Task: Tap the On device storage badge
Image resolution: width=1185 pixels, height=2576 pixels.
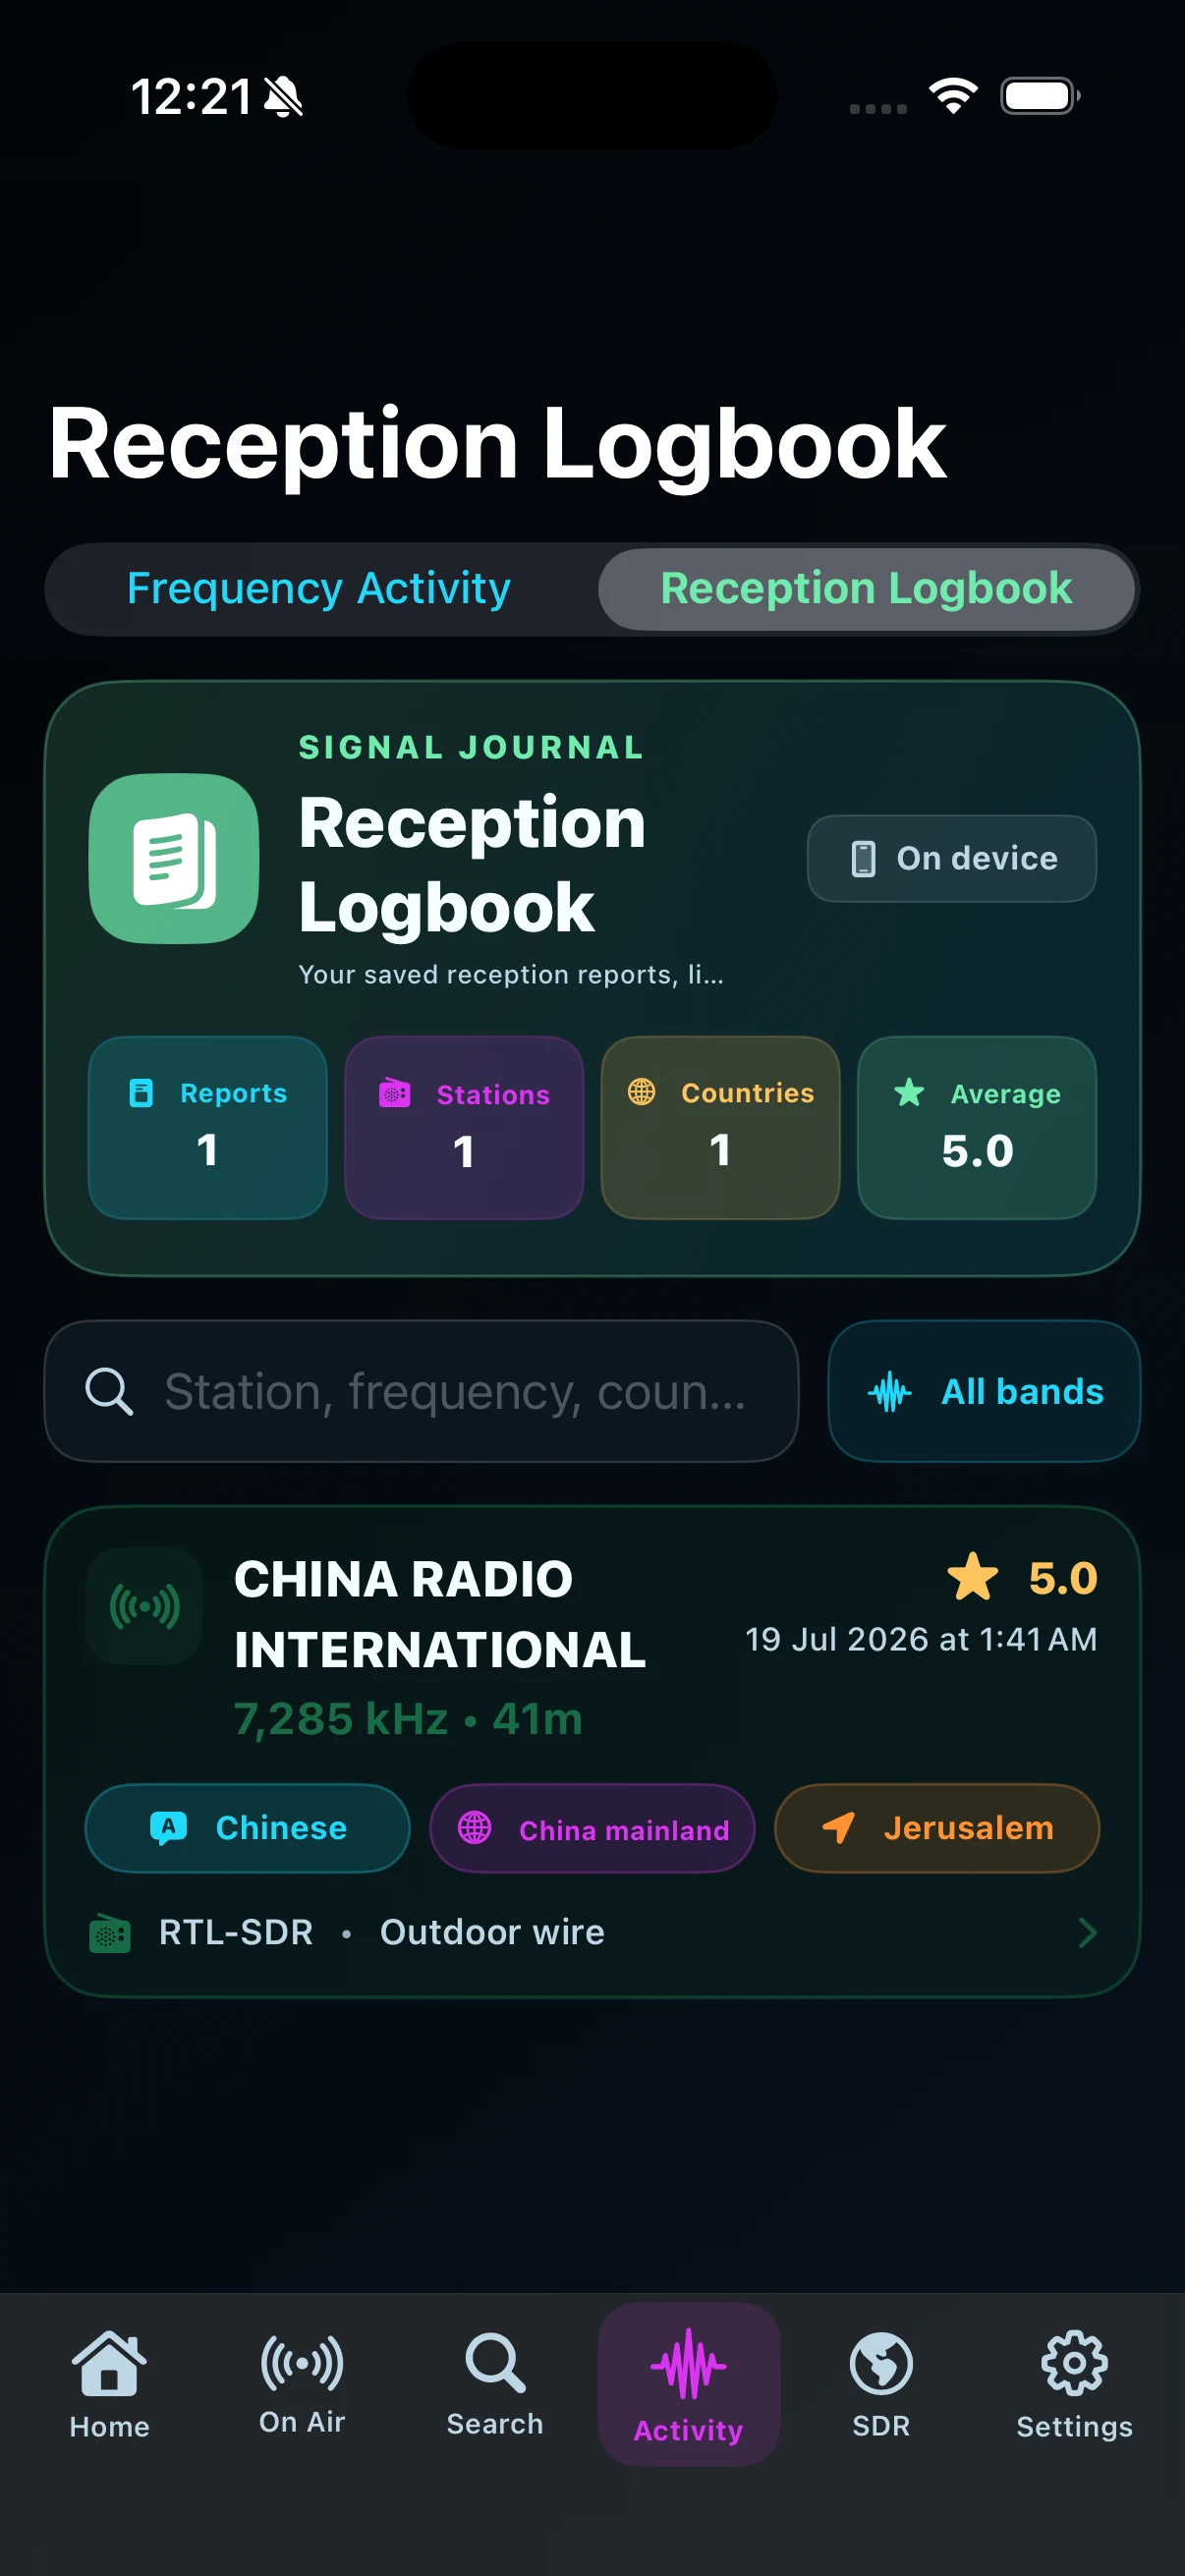Action: [x=951, y=858]
